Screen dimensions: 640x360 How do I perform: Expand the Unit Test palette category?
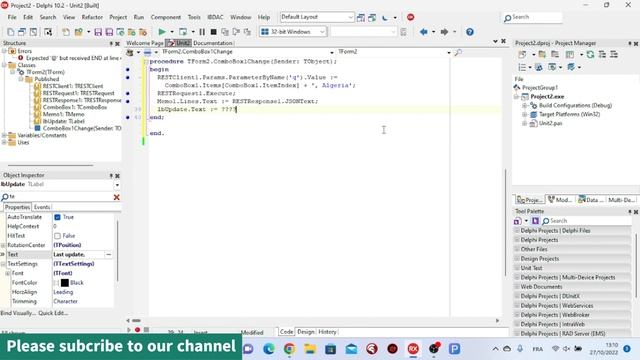[517, 268]
